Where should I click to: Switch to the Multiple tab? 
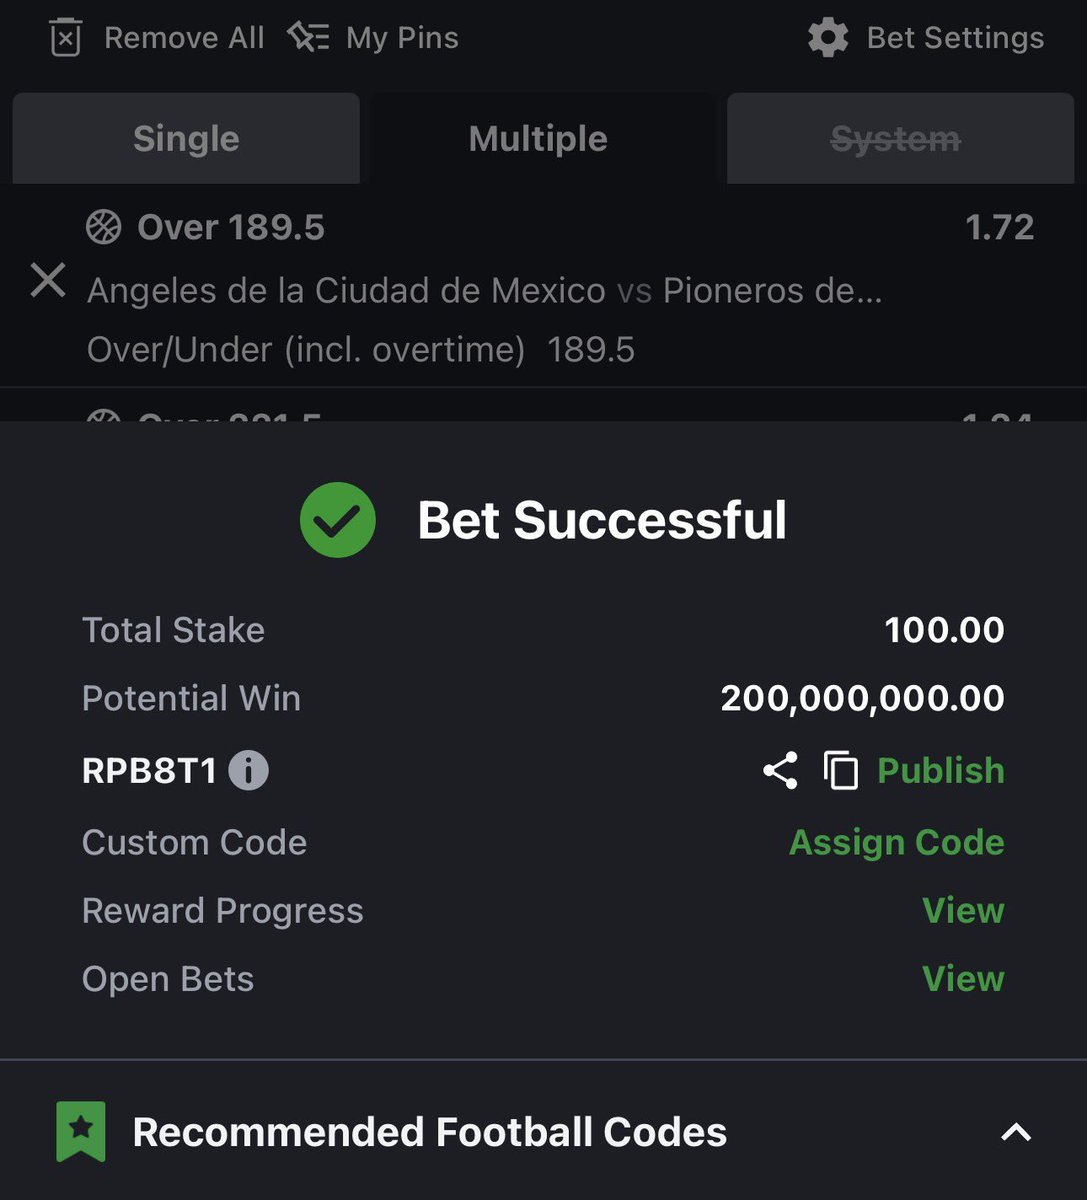[538, 138]
